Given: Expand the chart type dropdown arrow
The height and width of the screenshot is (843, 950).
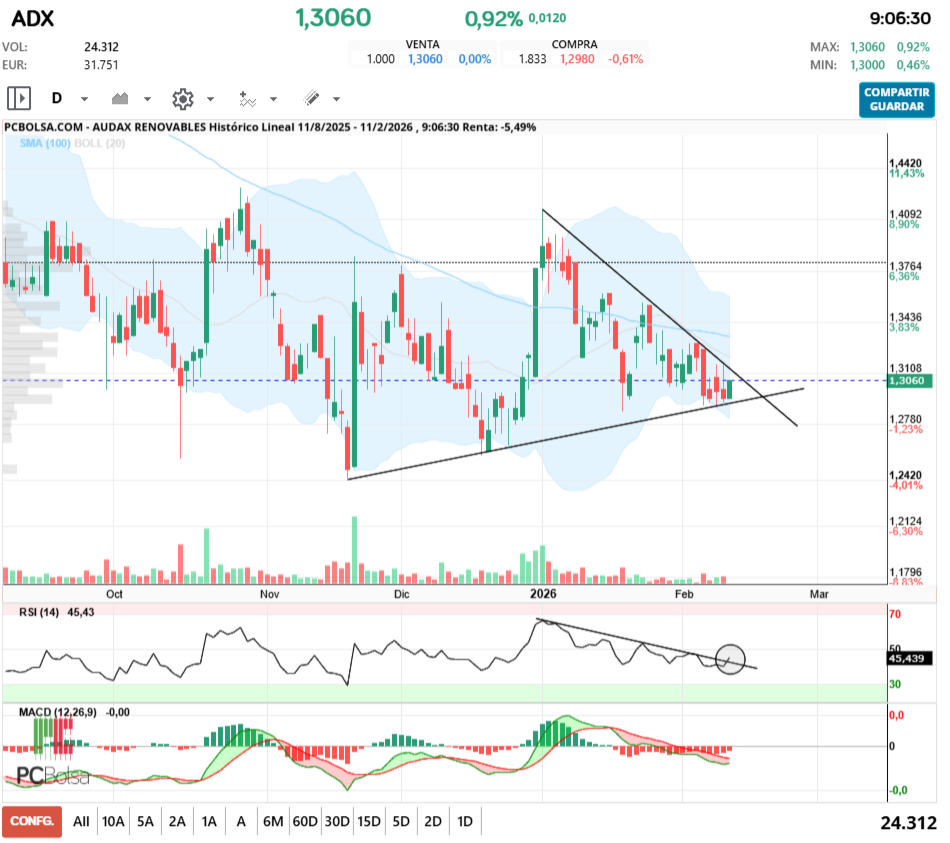Looking at the screenshot, I should (x=147, y=99).
